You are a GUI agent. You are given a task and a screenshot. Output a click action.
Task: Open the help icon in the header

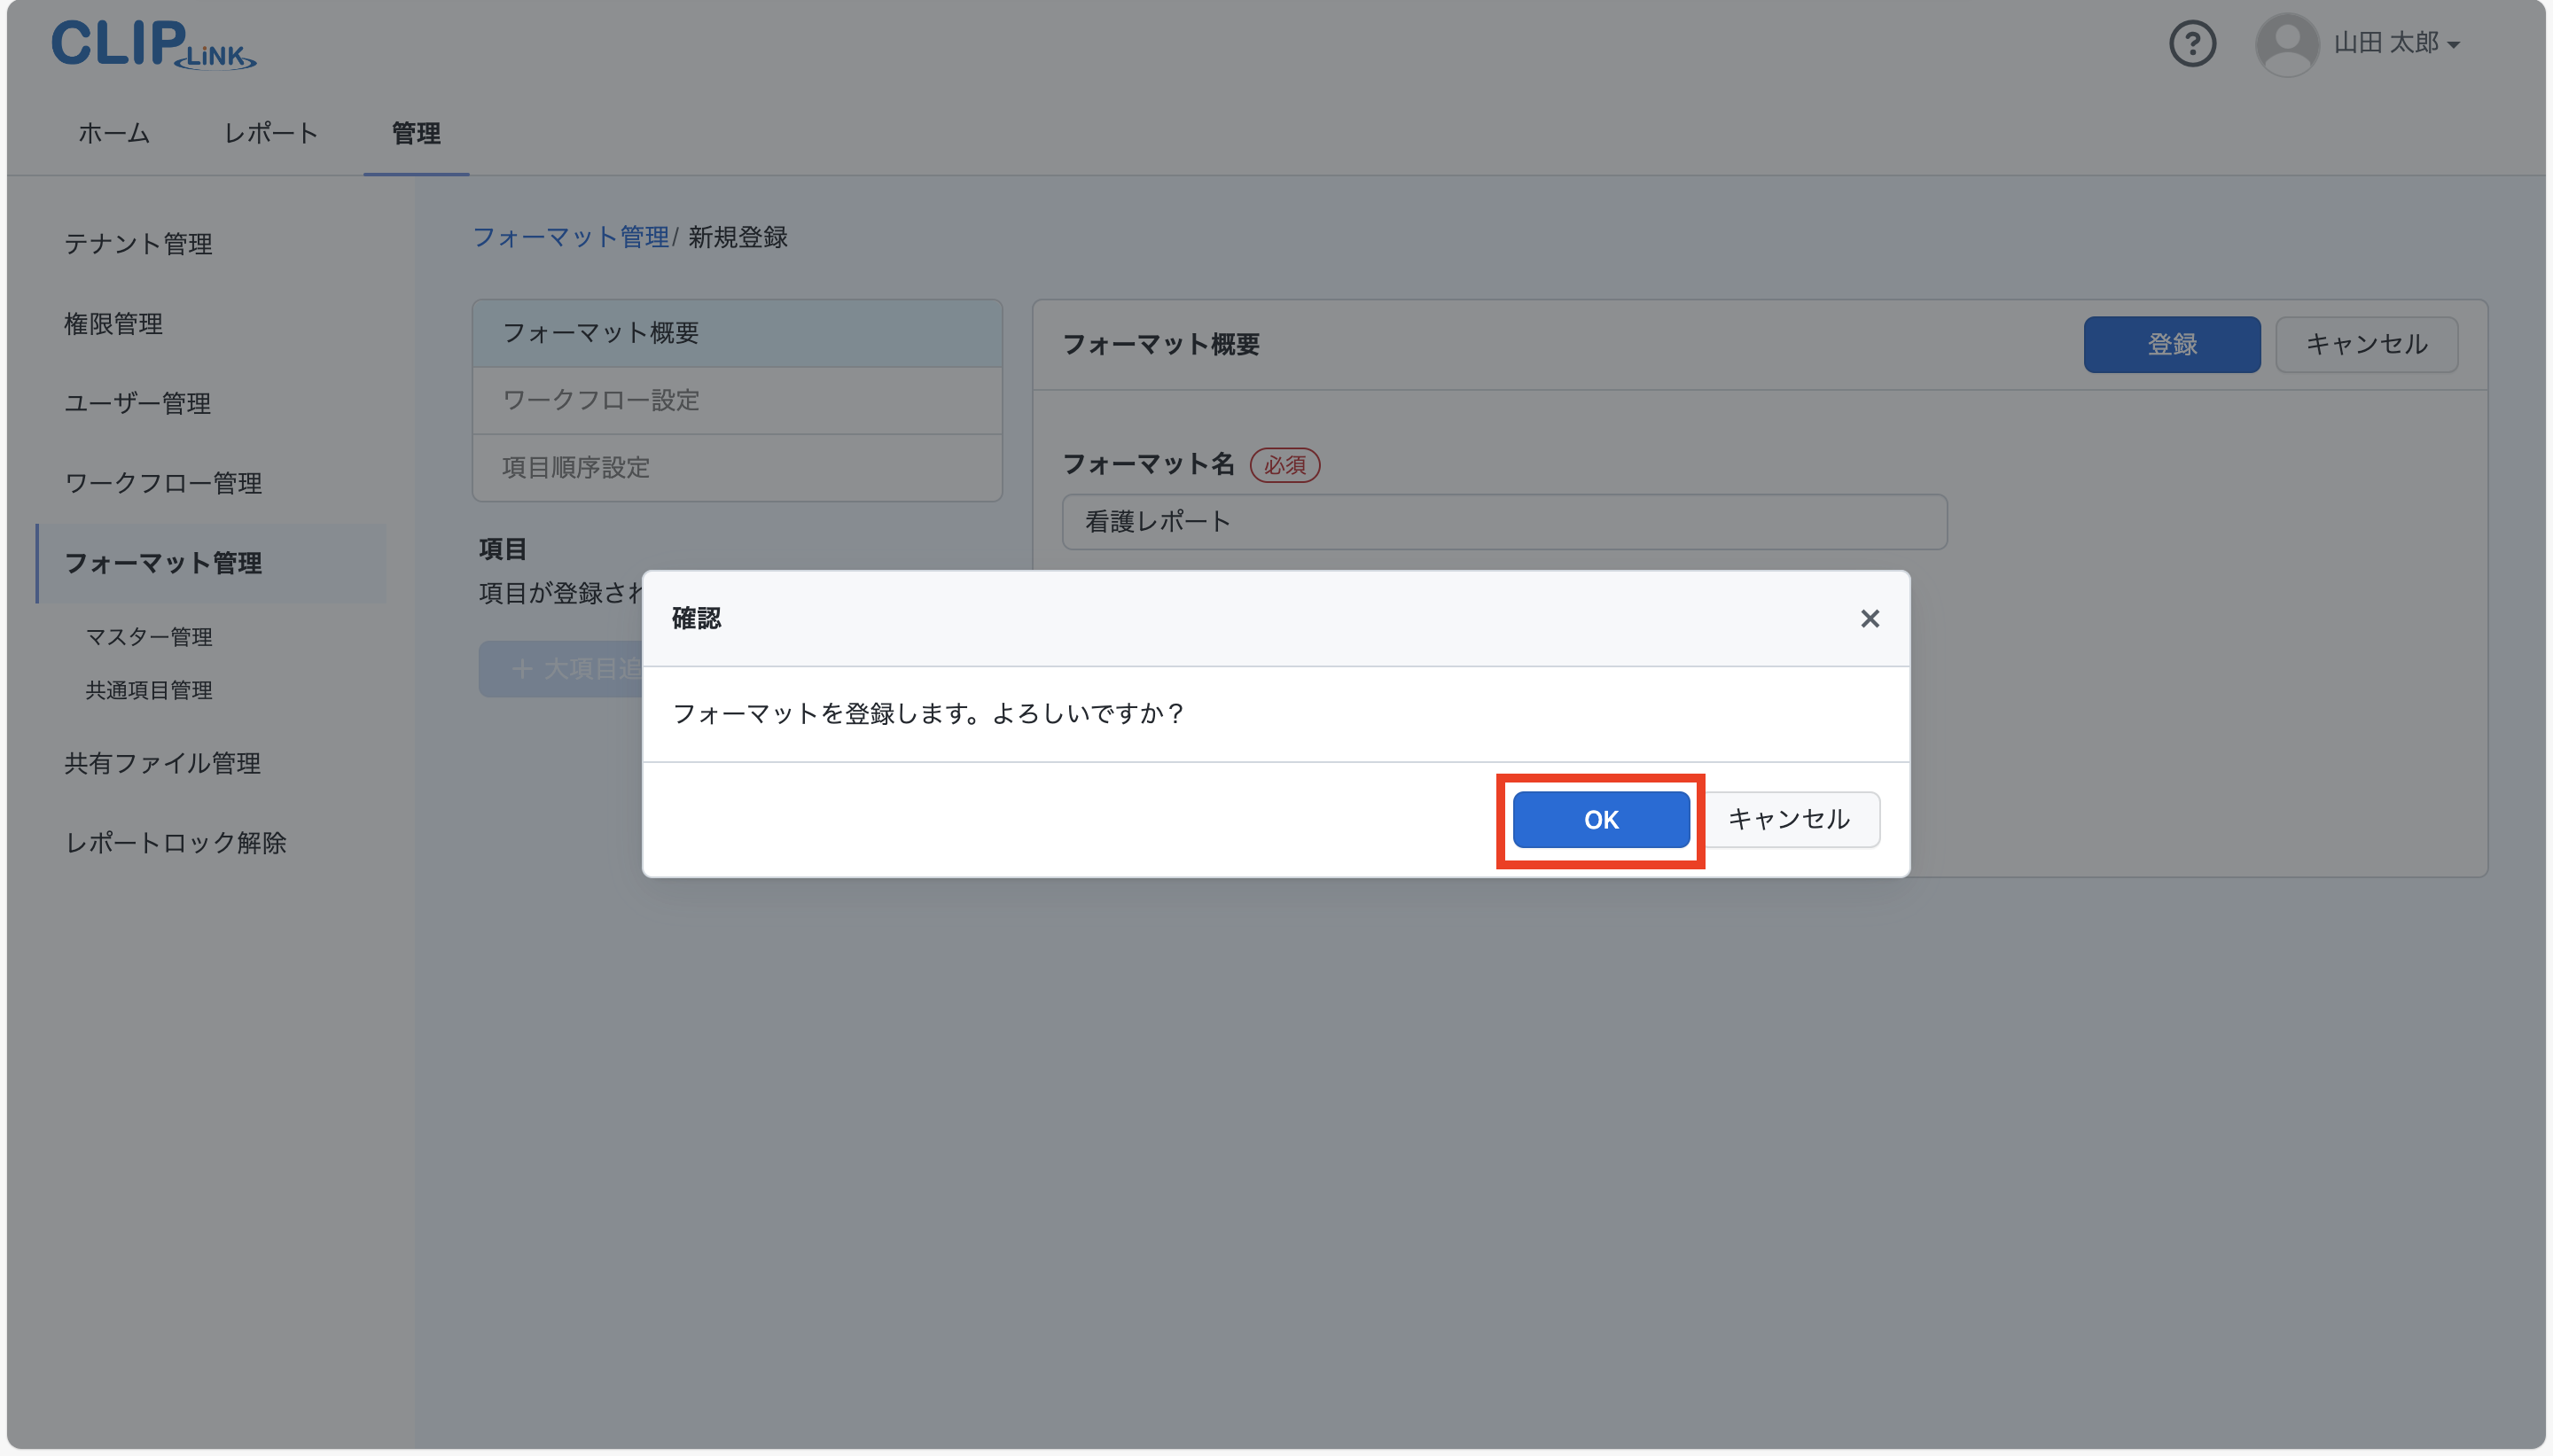point(2193,43)
